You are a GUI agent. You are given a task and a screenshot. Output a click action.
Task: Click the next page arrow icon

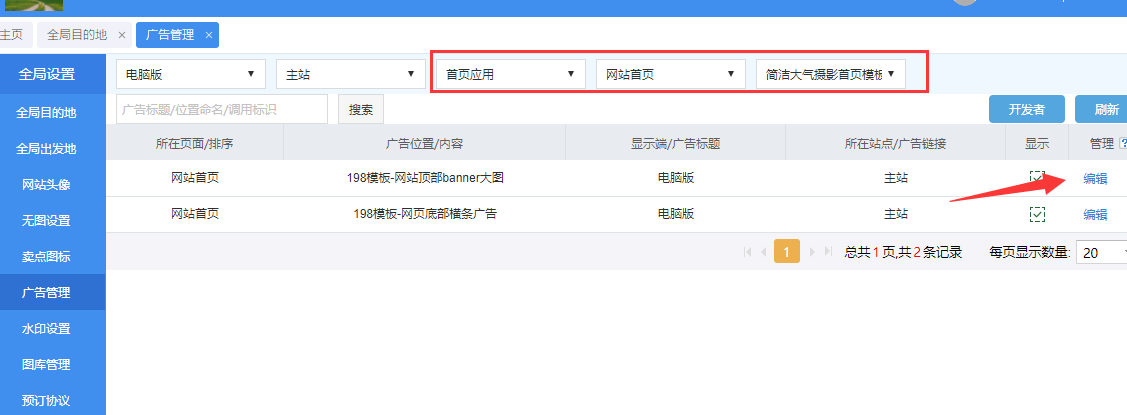click(x=811, y=253)
